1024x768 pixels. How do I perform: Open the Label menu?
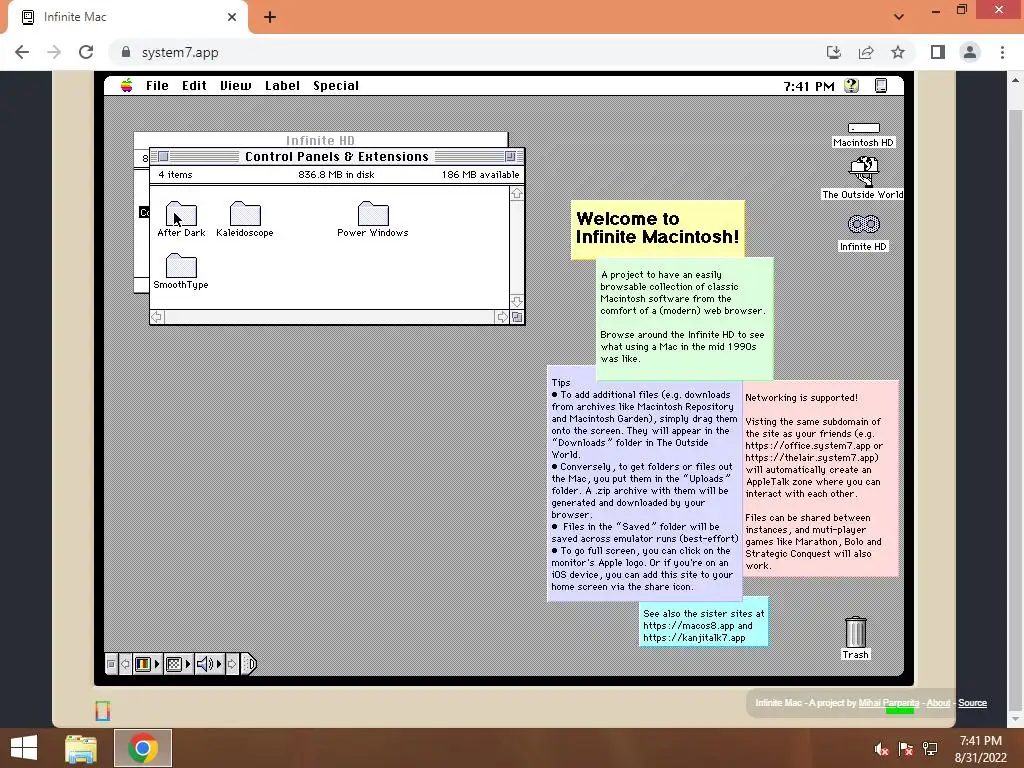[282, 86]
